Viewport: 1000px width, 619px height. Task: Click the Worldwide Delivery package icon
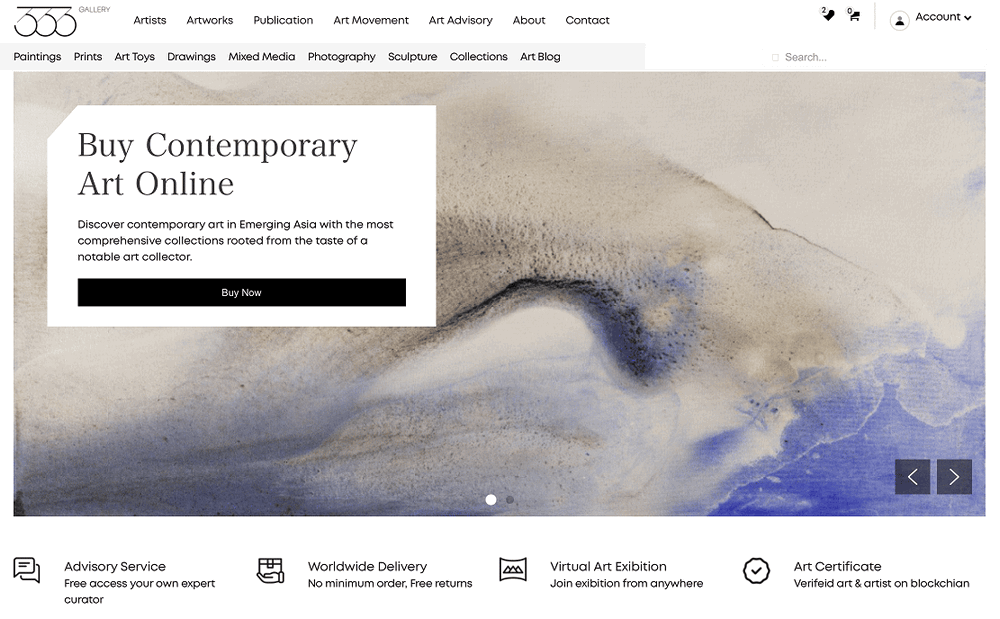point(270,570)
